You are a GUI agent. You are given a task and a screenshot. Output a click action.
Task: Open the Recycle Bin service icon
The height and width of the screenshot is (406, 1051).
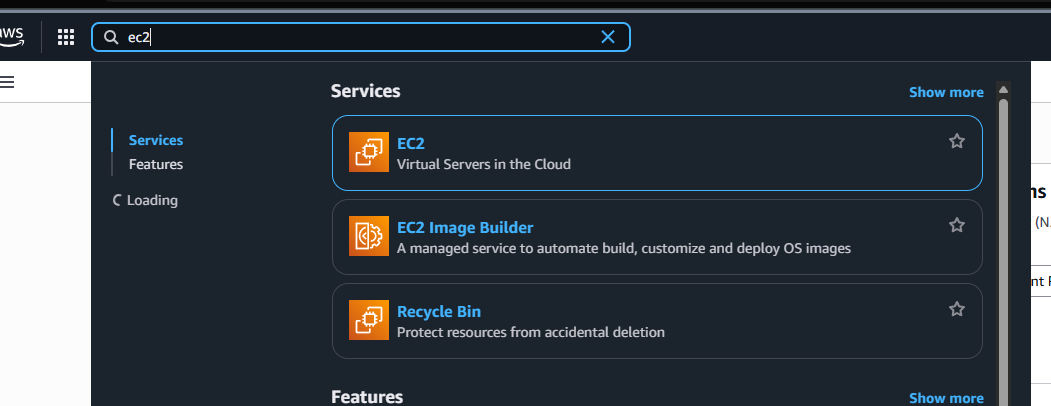(369, 320)
